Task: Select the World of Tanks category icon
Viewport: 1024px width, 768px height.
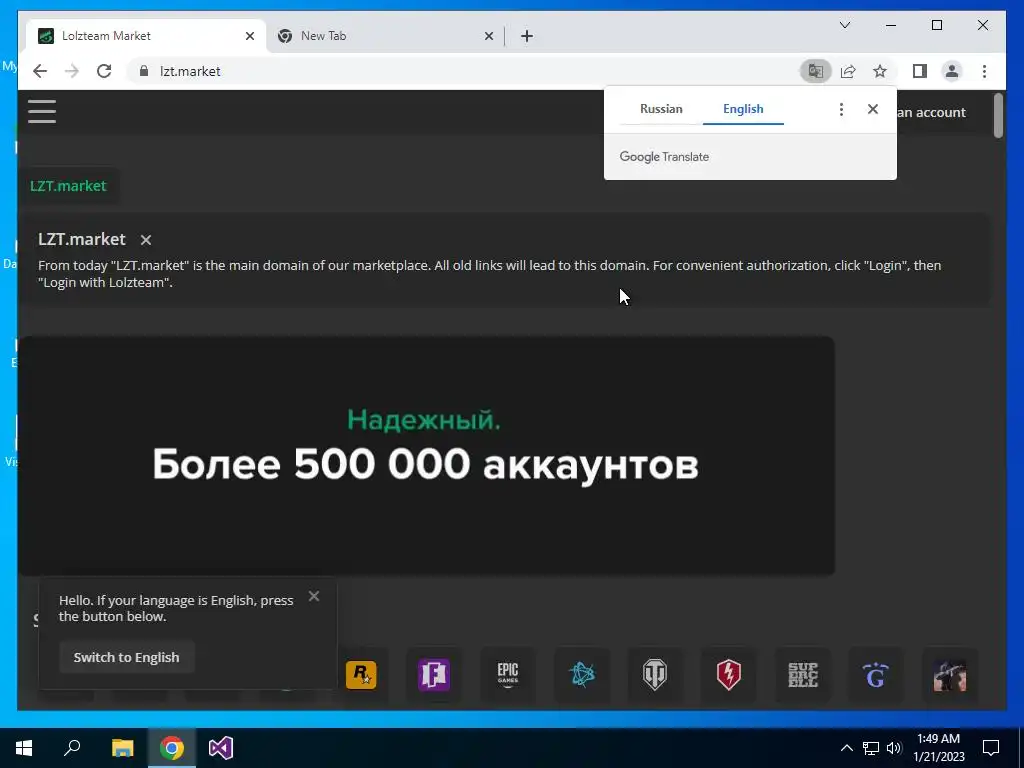Action: (x=655, y=675)
